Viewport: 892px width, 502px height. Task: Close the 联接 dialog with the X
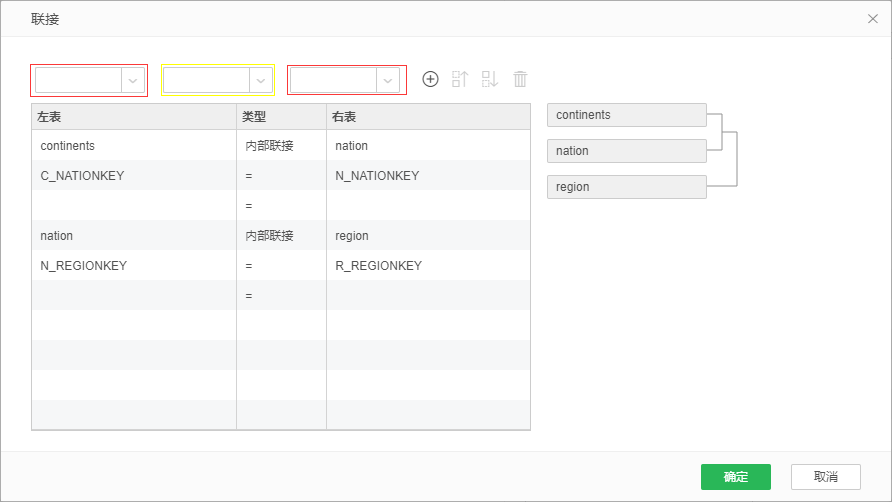click(x=872, y=19)
